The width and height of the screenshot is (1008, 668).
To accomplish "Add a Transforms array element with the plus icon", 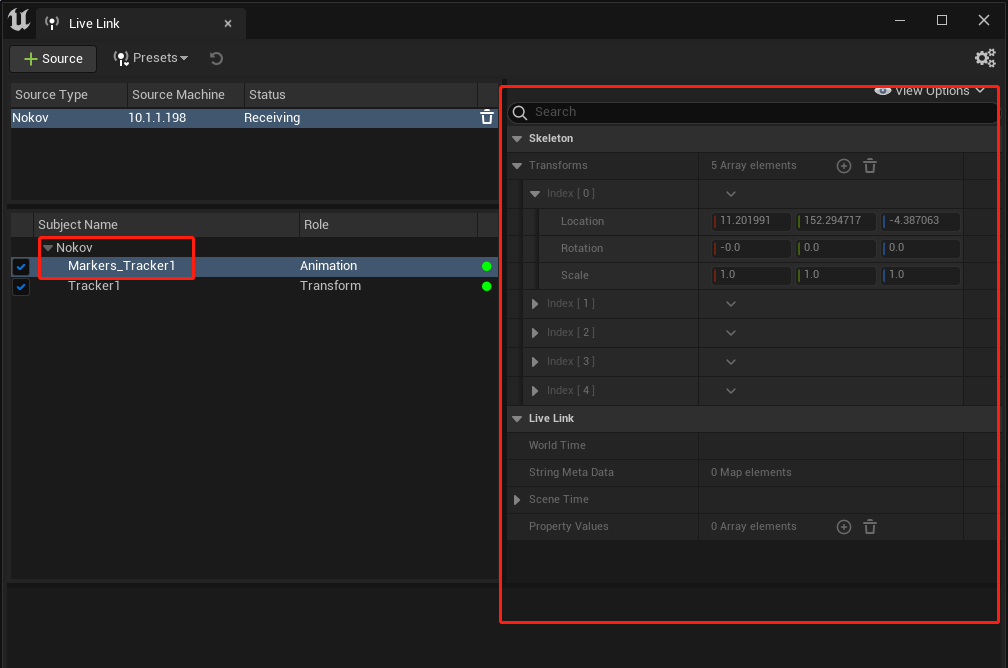I will point(843,166).
